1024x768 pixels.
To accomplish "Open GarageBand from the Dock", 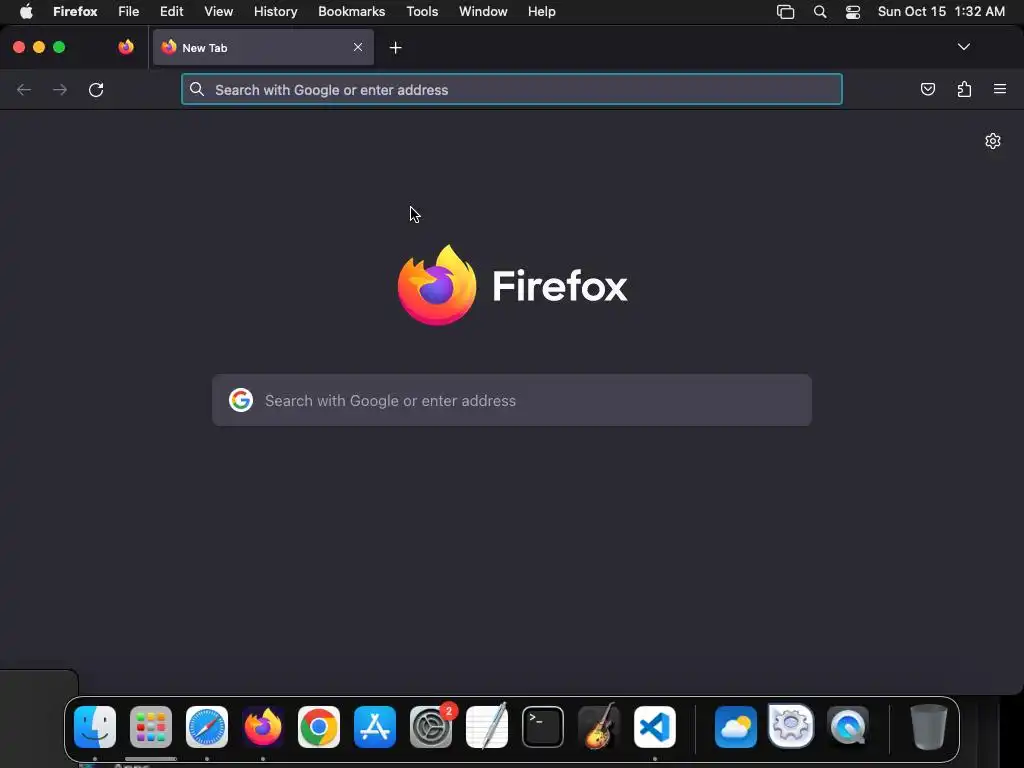I will point(599,726).
